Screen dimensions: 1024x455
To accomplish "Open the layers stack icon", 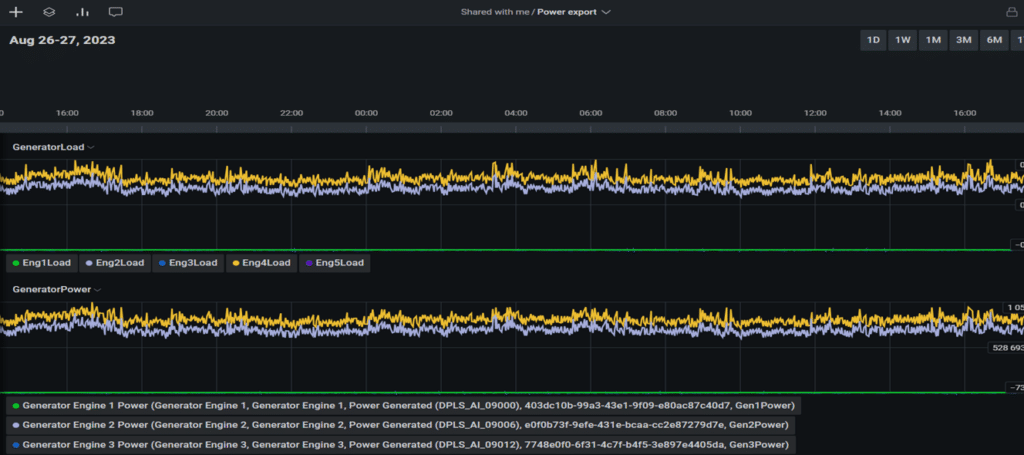I will click(x=49, y=12).
